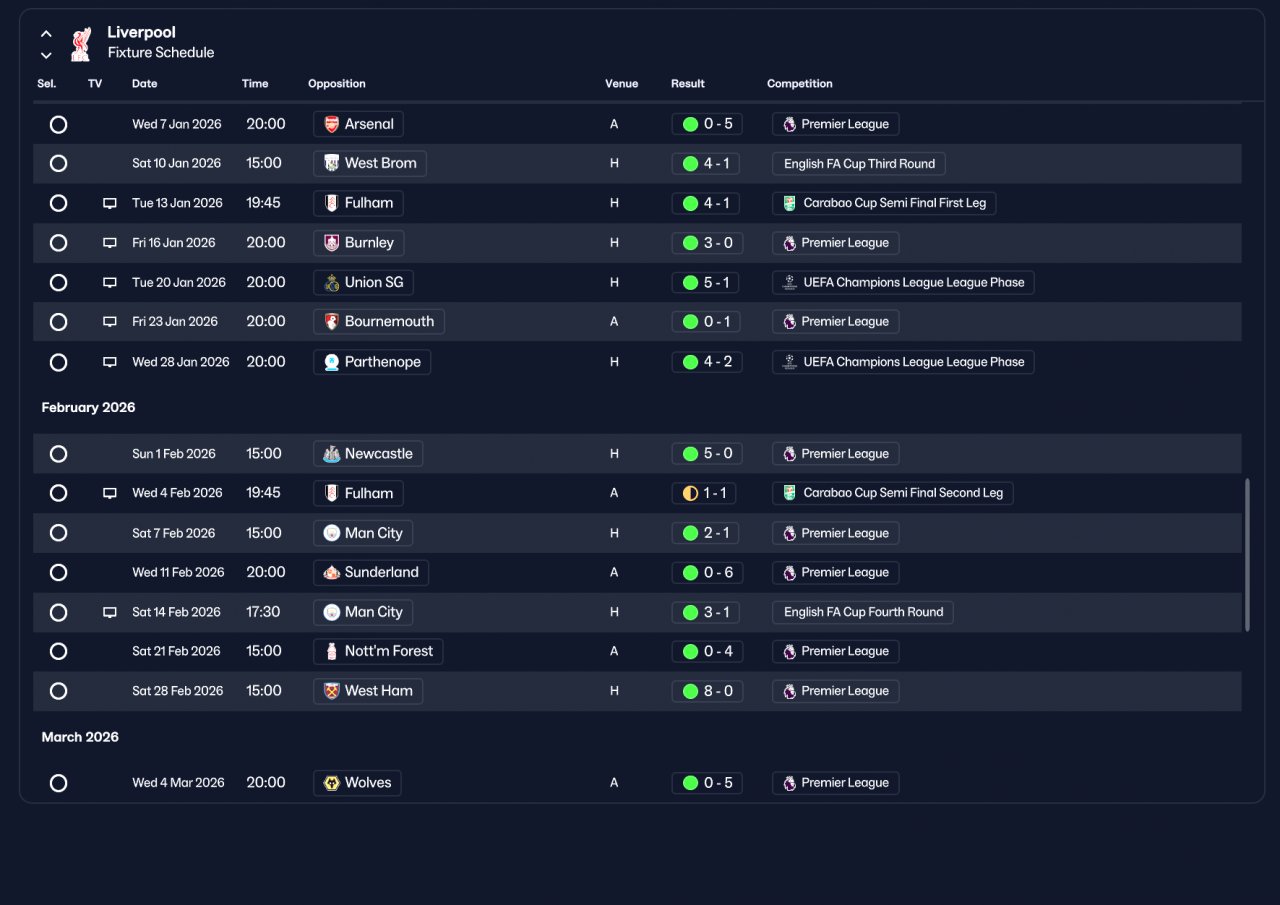Sort by the Venue column header
This screenshot has width=1280, height=905.
621,84
